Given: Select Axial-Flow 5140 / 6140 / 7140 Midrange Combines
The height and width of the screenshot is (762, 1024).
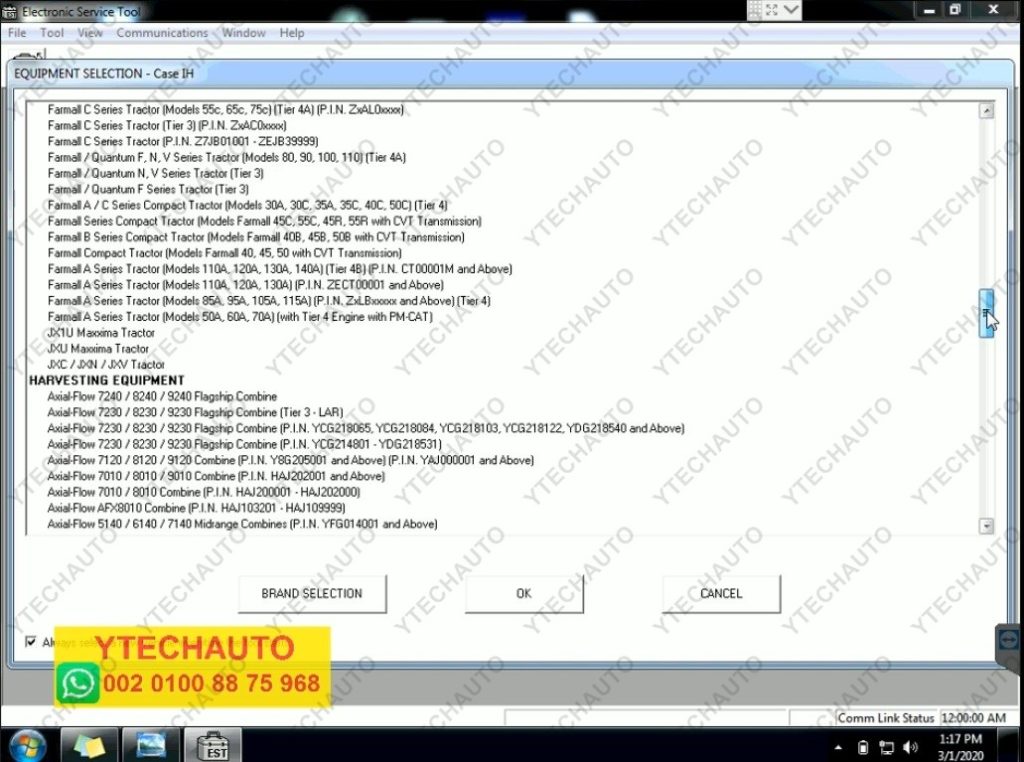Looking at the screenshot, I should click(242, 524).
